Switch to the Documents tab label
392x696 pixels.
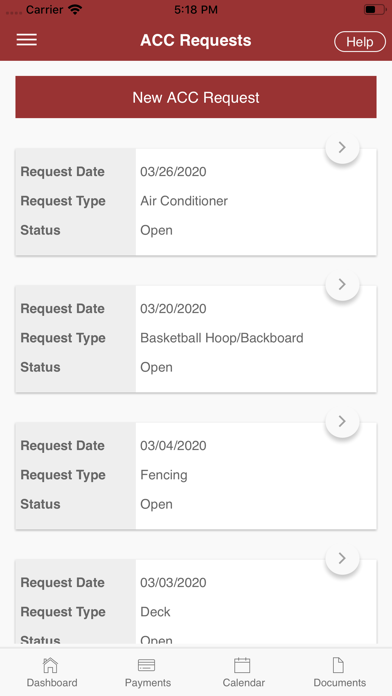(340, 683)
